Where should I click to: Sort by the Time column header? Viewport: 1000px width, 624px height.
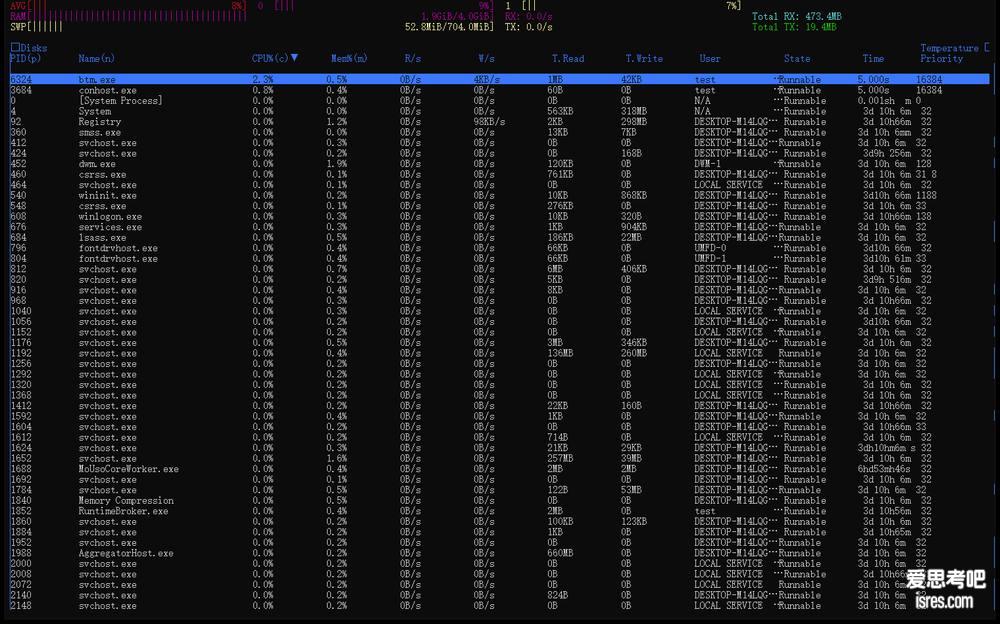pos(873,59)
